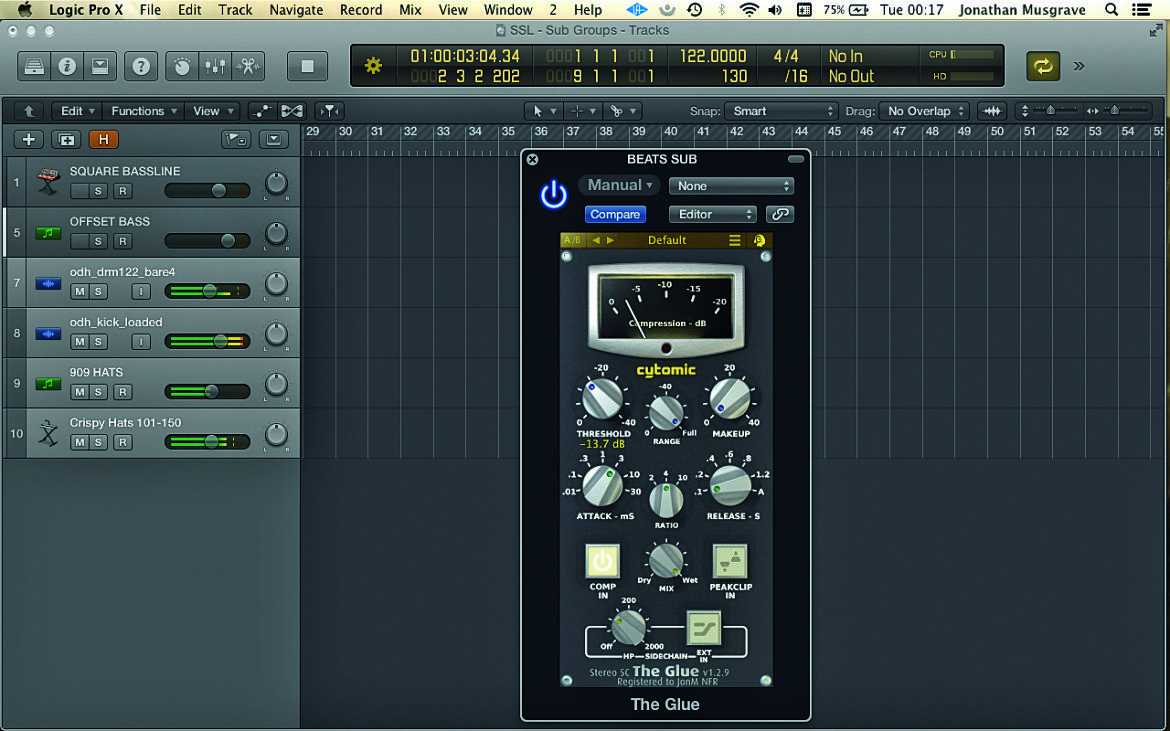Open Spotlight search in the menu bar

tap(1112, 10)
